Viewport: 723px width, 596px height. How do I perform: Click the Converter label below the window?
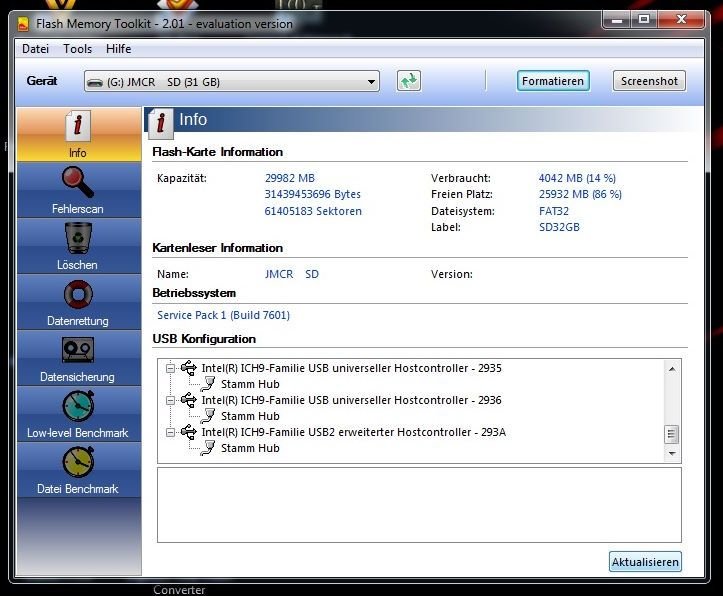(179, 590)
